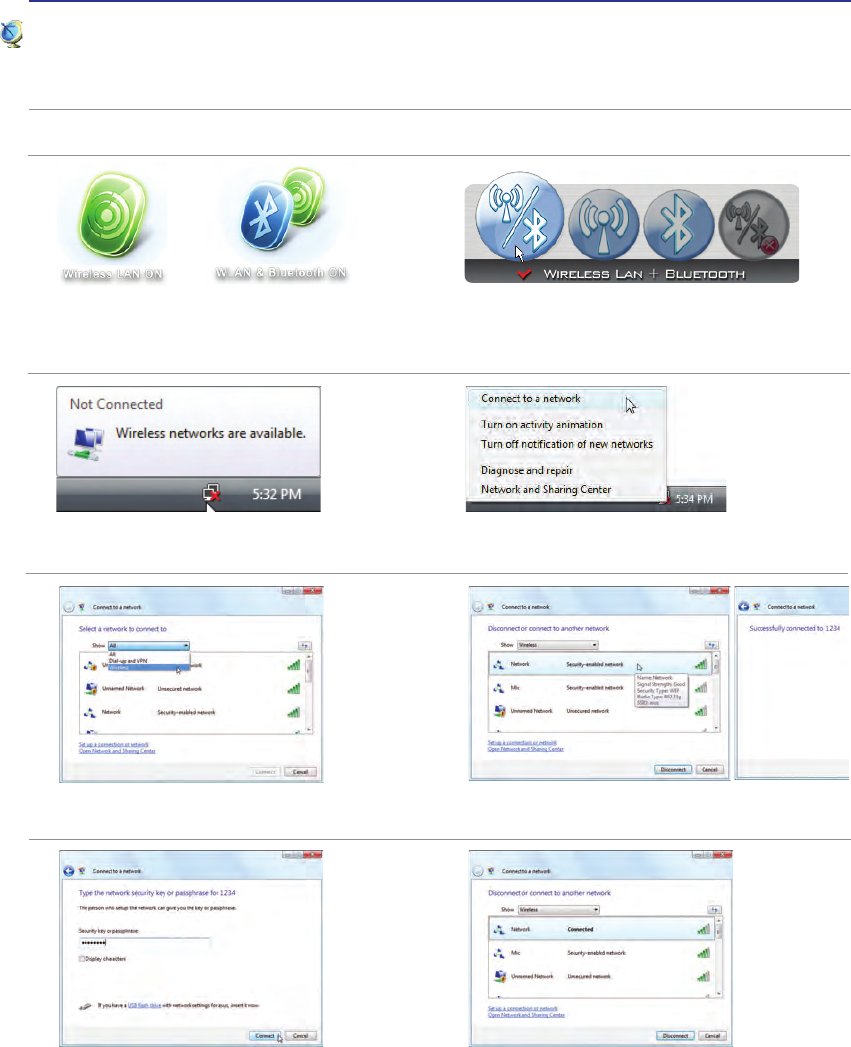The image size is (851, 1047).
Task: Select Turn off notification of new networks
Action: click(566, 444)
